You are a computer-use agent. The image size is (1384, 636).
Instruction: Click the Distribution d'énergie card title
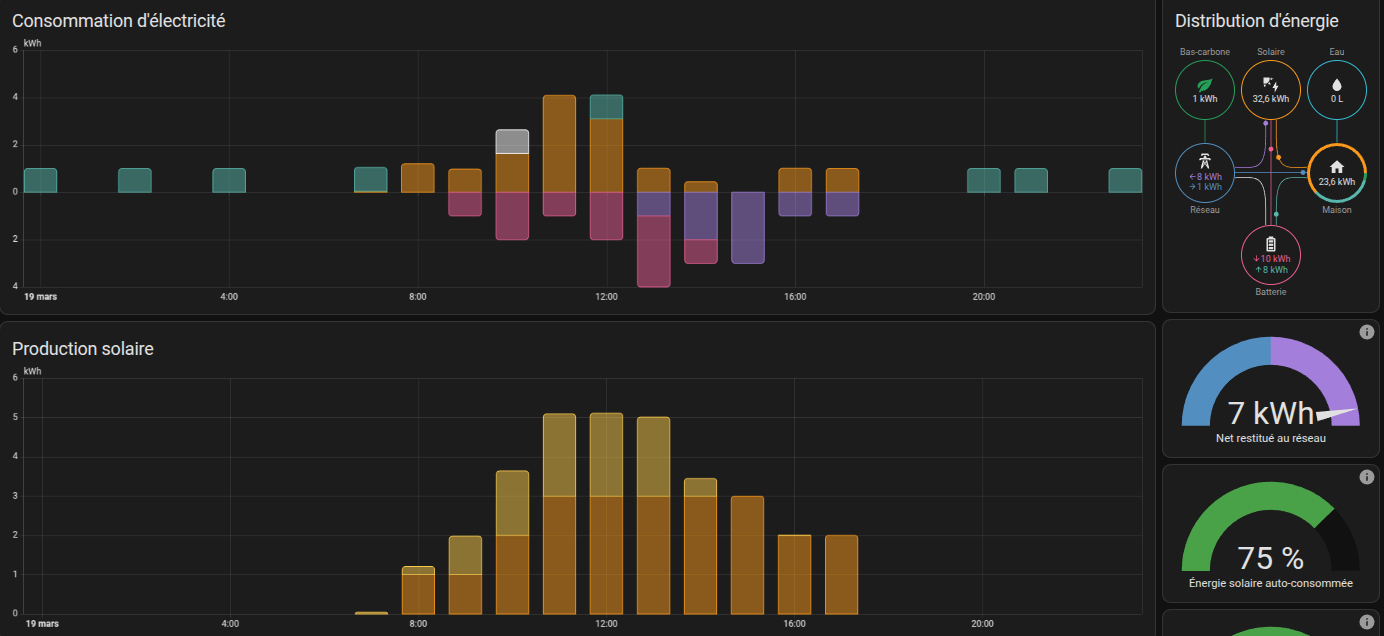point(1256,21)
